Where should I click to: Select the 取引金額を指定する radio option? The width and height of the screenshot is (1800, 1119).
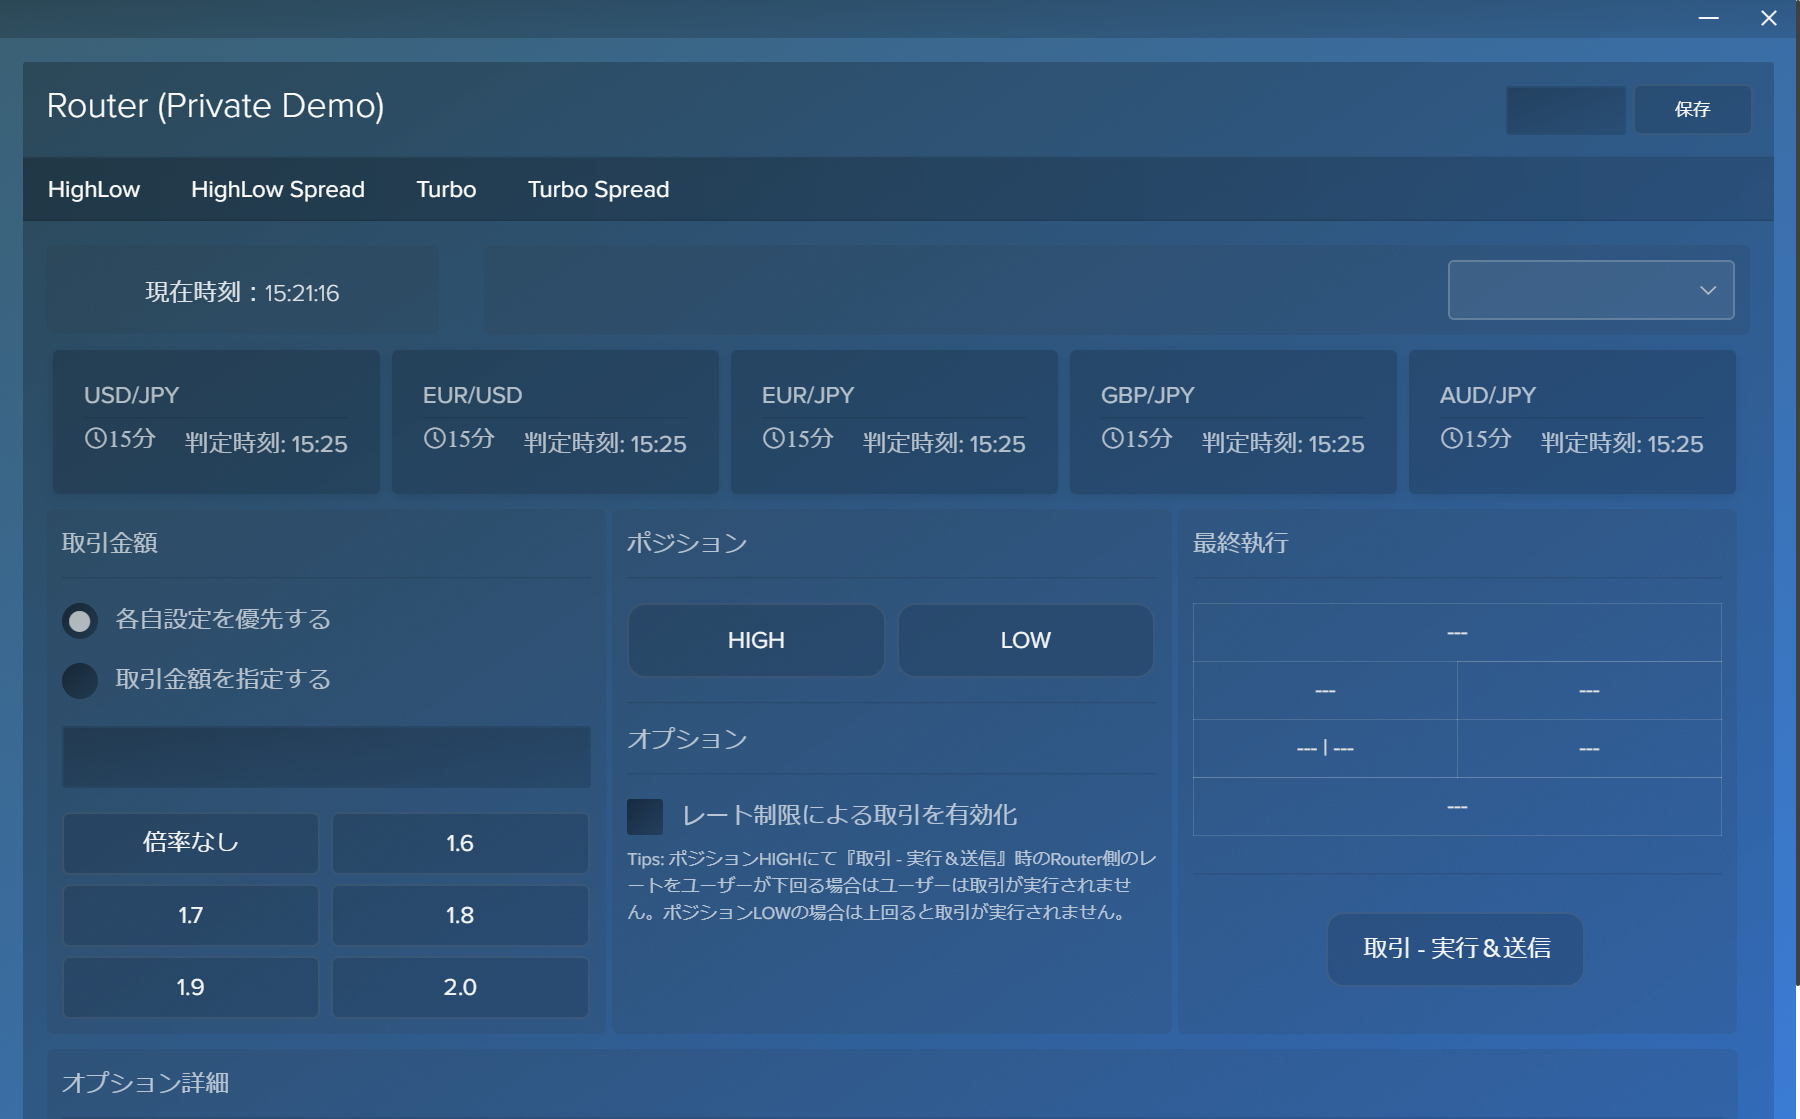pyautogui.click(x=80, y=681)
